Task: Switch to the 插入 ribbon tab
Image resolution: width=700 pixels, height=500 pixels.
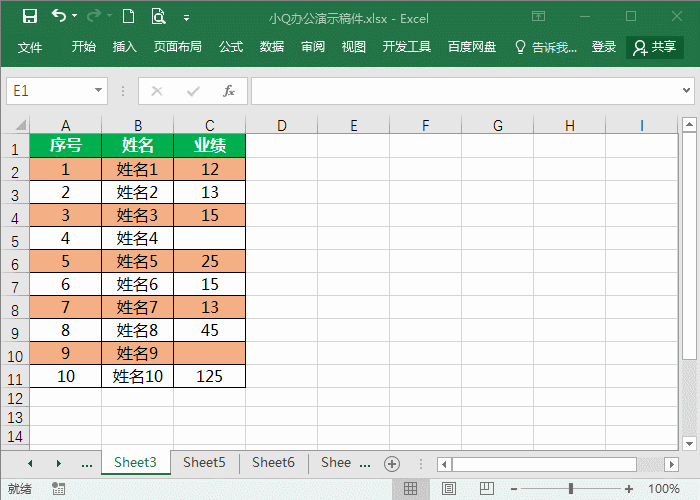Action: point(125,47)
